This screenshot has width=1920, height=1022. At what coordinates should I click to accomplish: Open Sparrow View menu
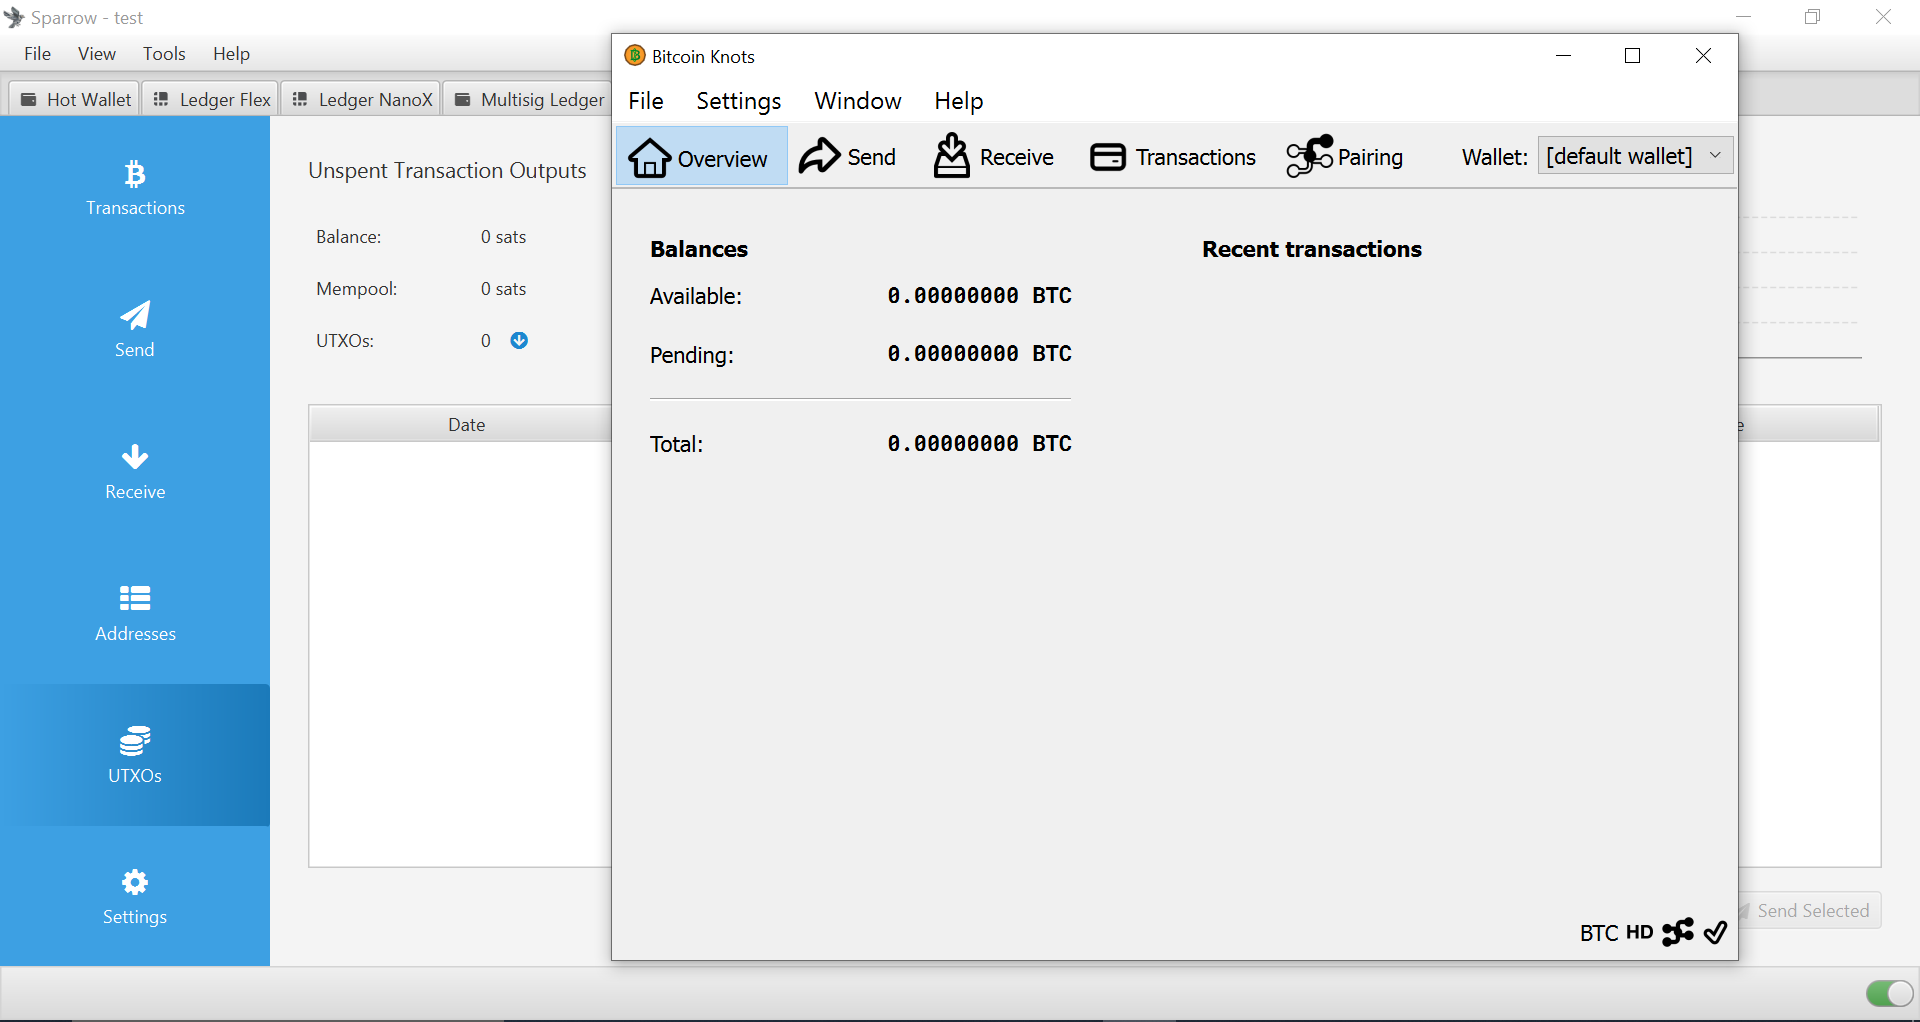[x=97, y=54]
